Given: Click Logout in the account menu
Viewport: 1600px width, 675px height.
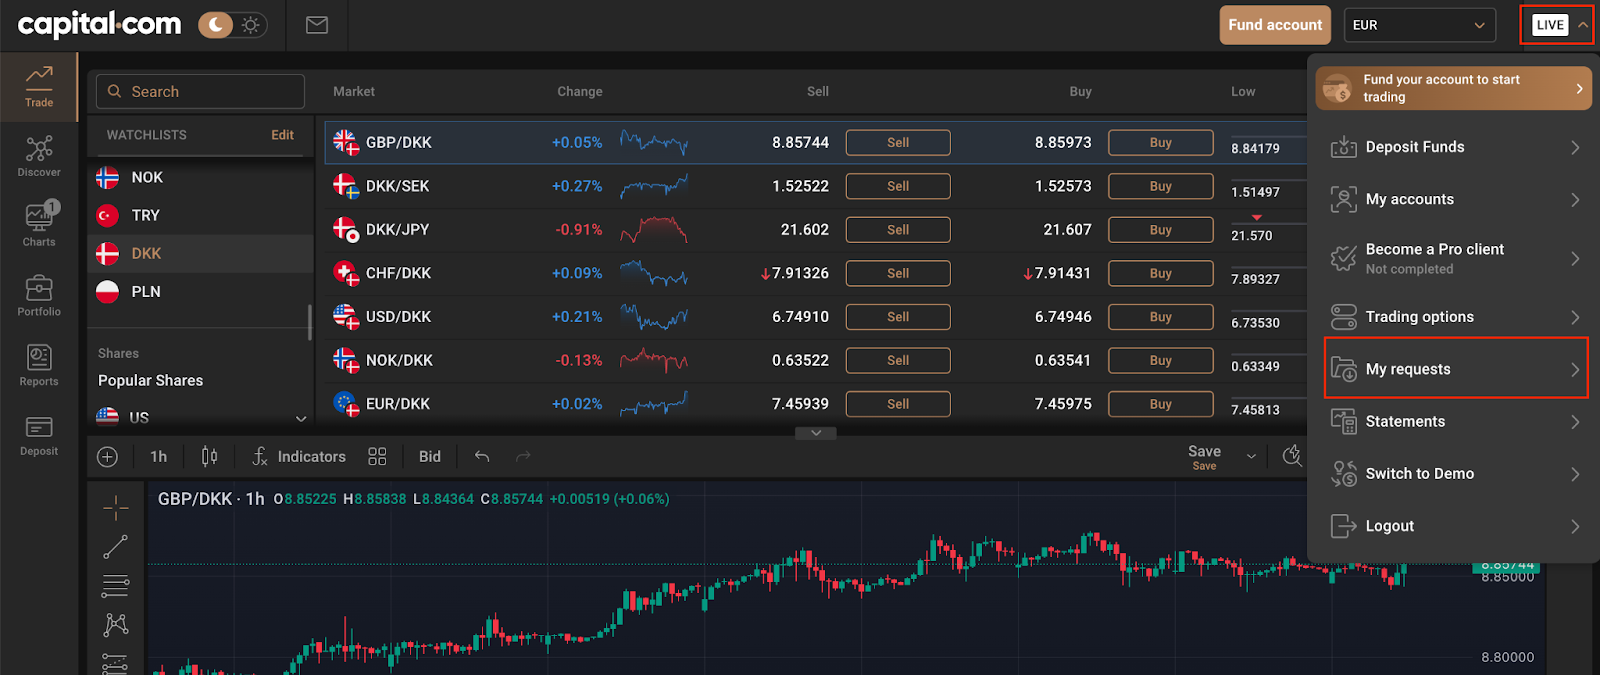Looking at the screenshot, I should pos(1456,526).
